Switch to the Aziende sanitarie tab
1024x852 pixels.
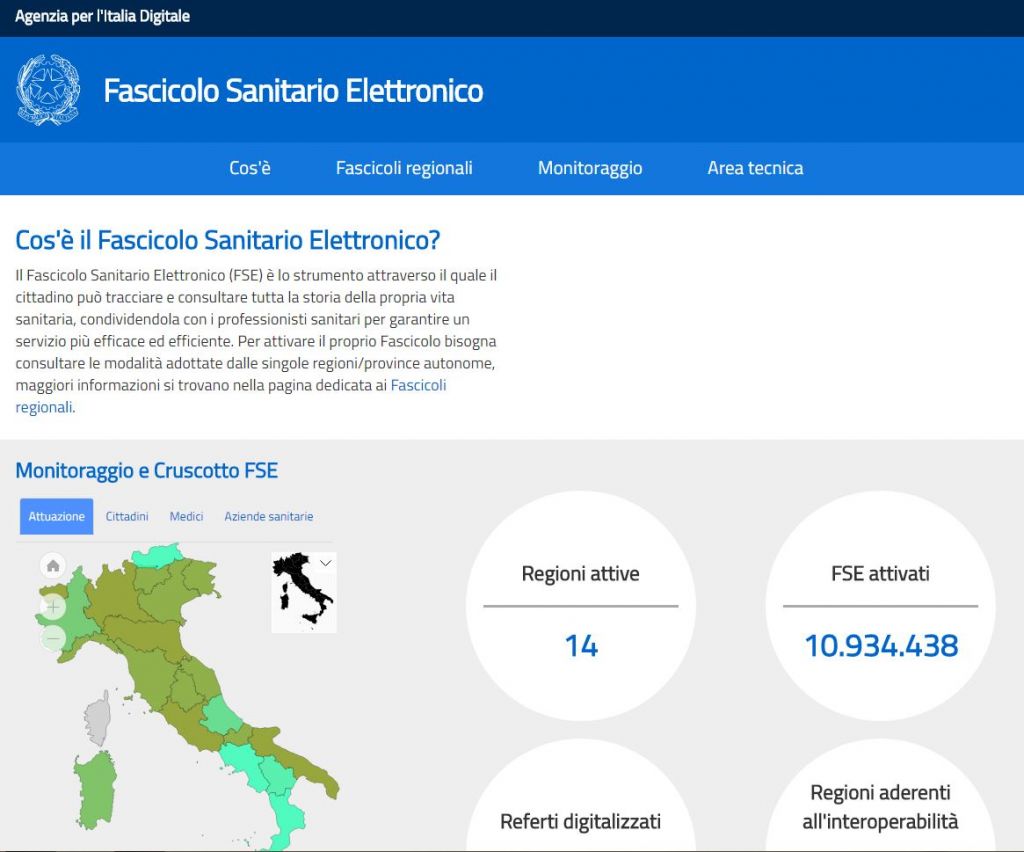coord(268,516)
